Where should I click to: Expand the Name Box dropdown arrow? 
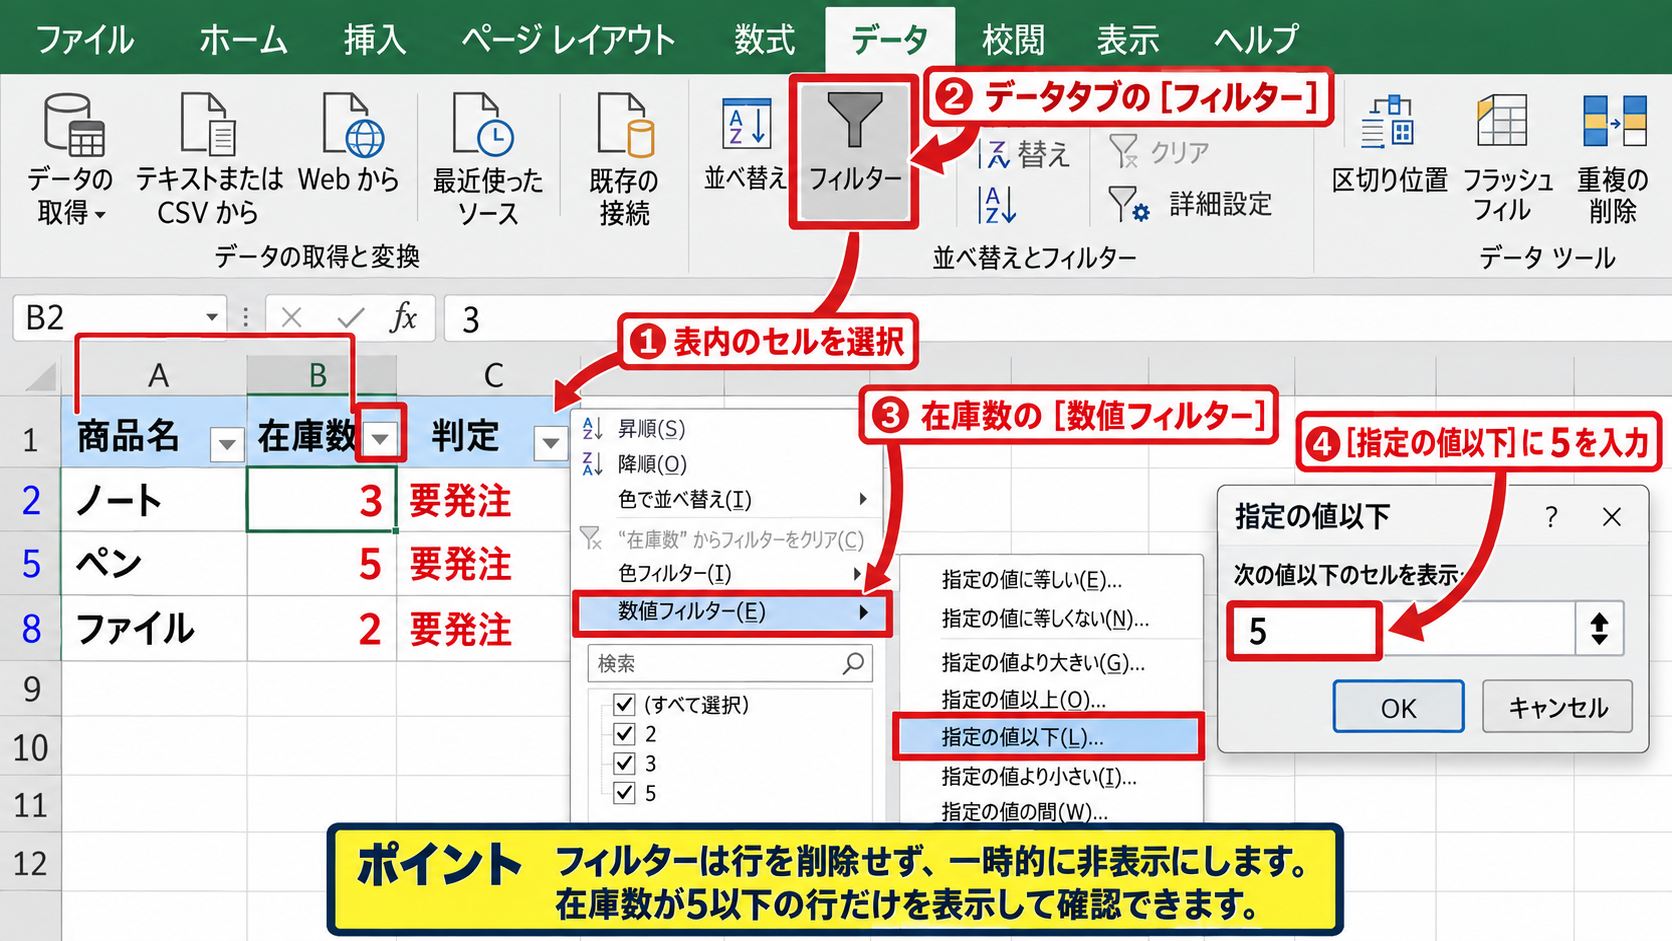[x=212, y=318]
